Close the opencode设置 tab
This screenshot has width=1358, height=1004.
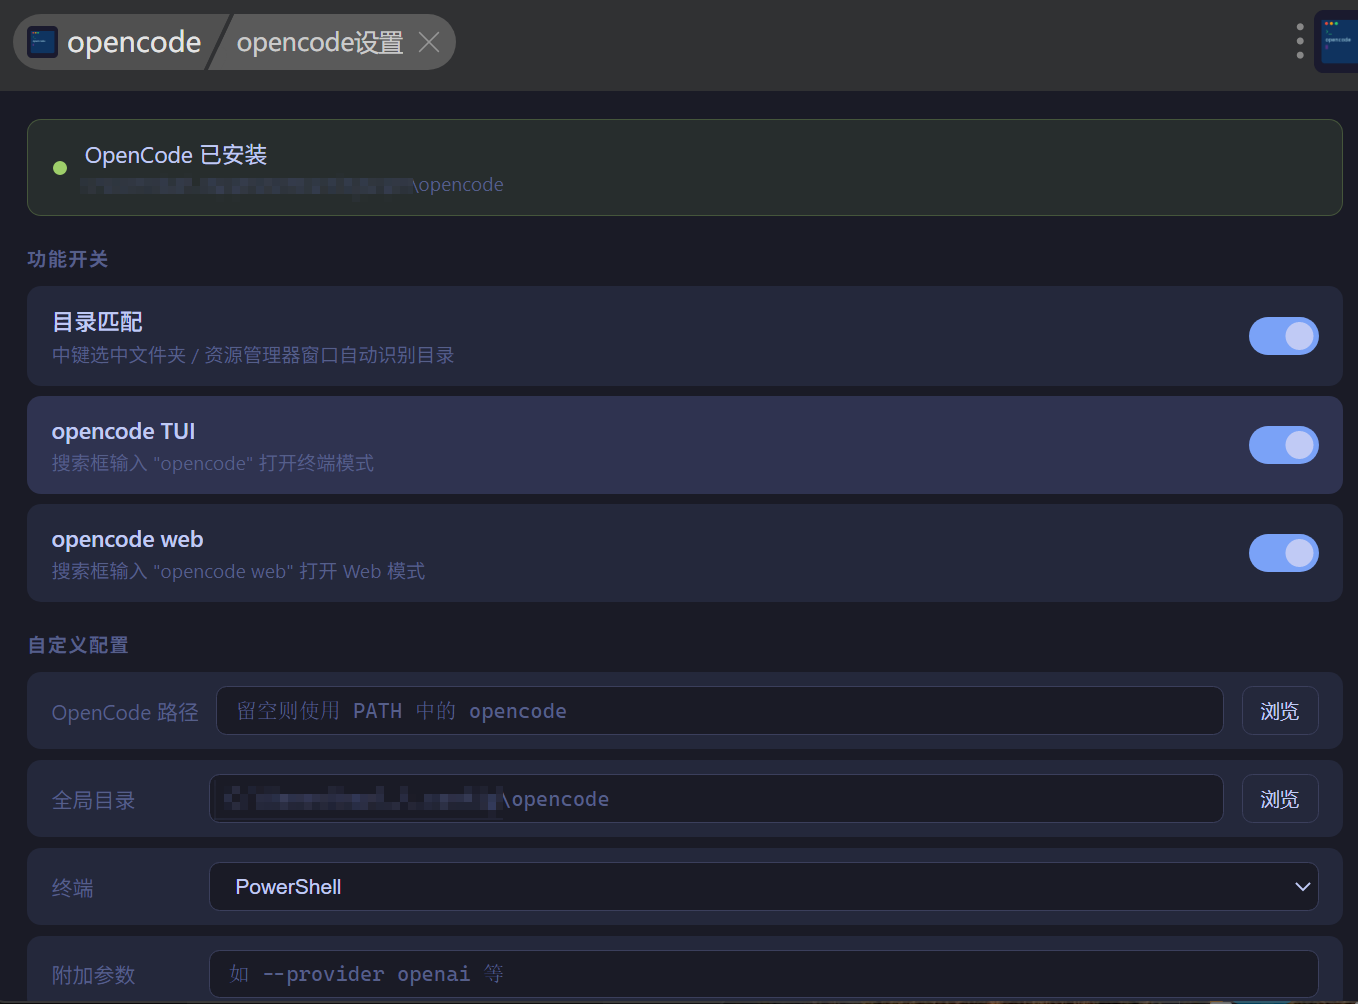pyautogui.click(x=429, y=42)
